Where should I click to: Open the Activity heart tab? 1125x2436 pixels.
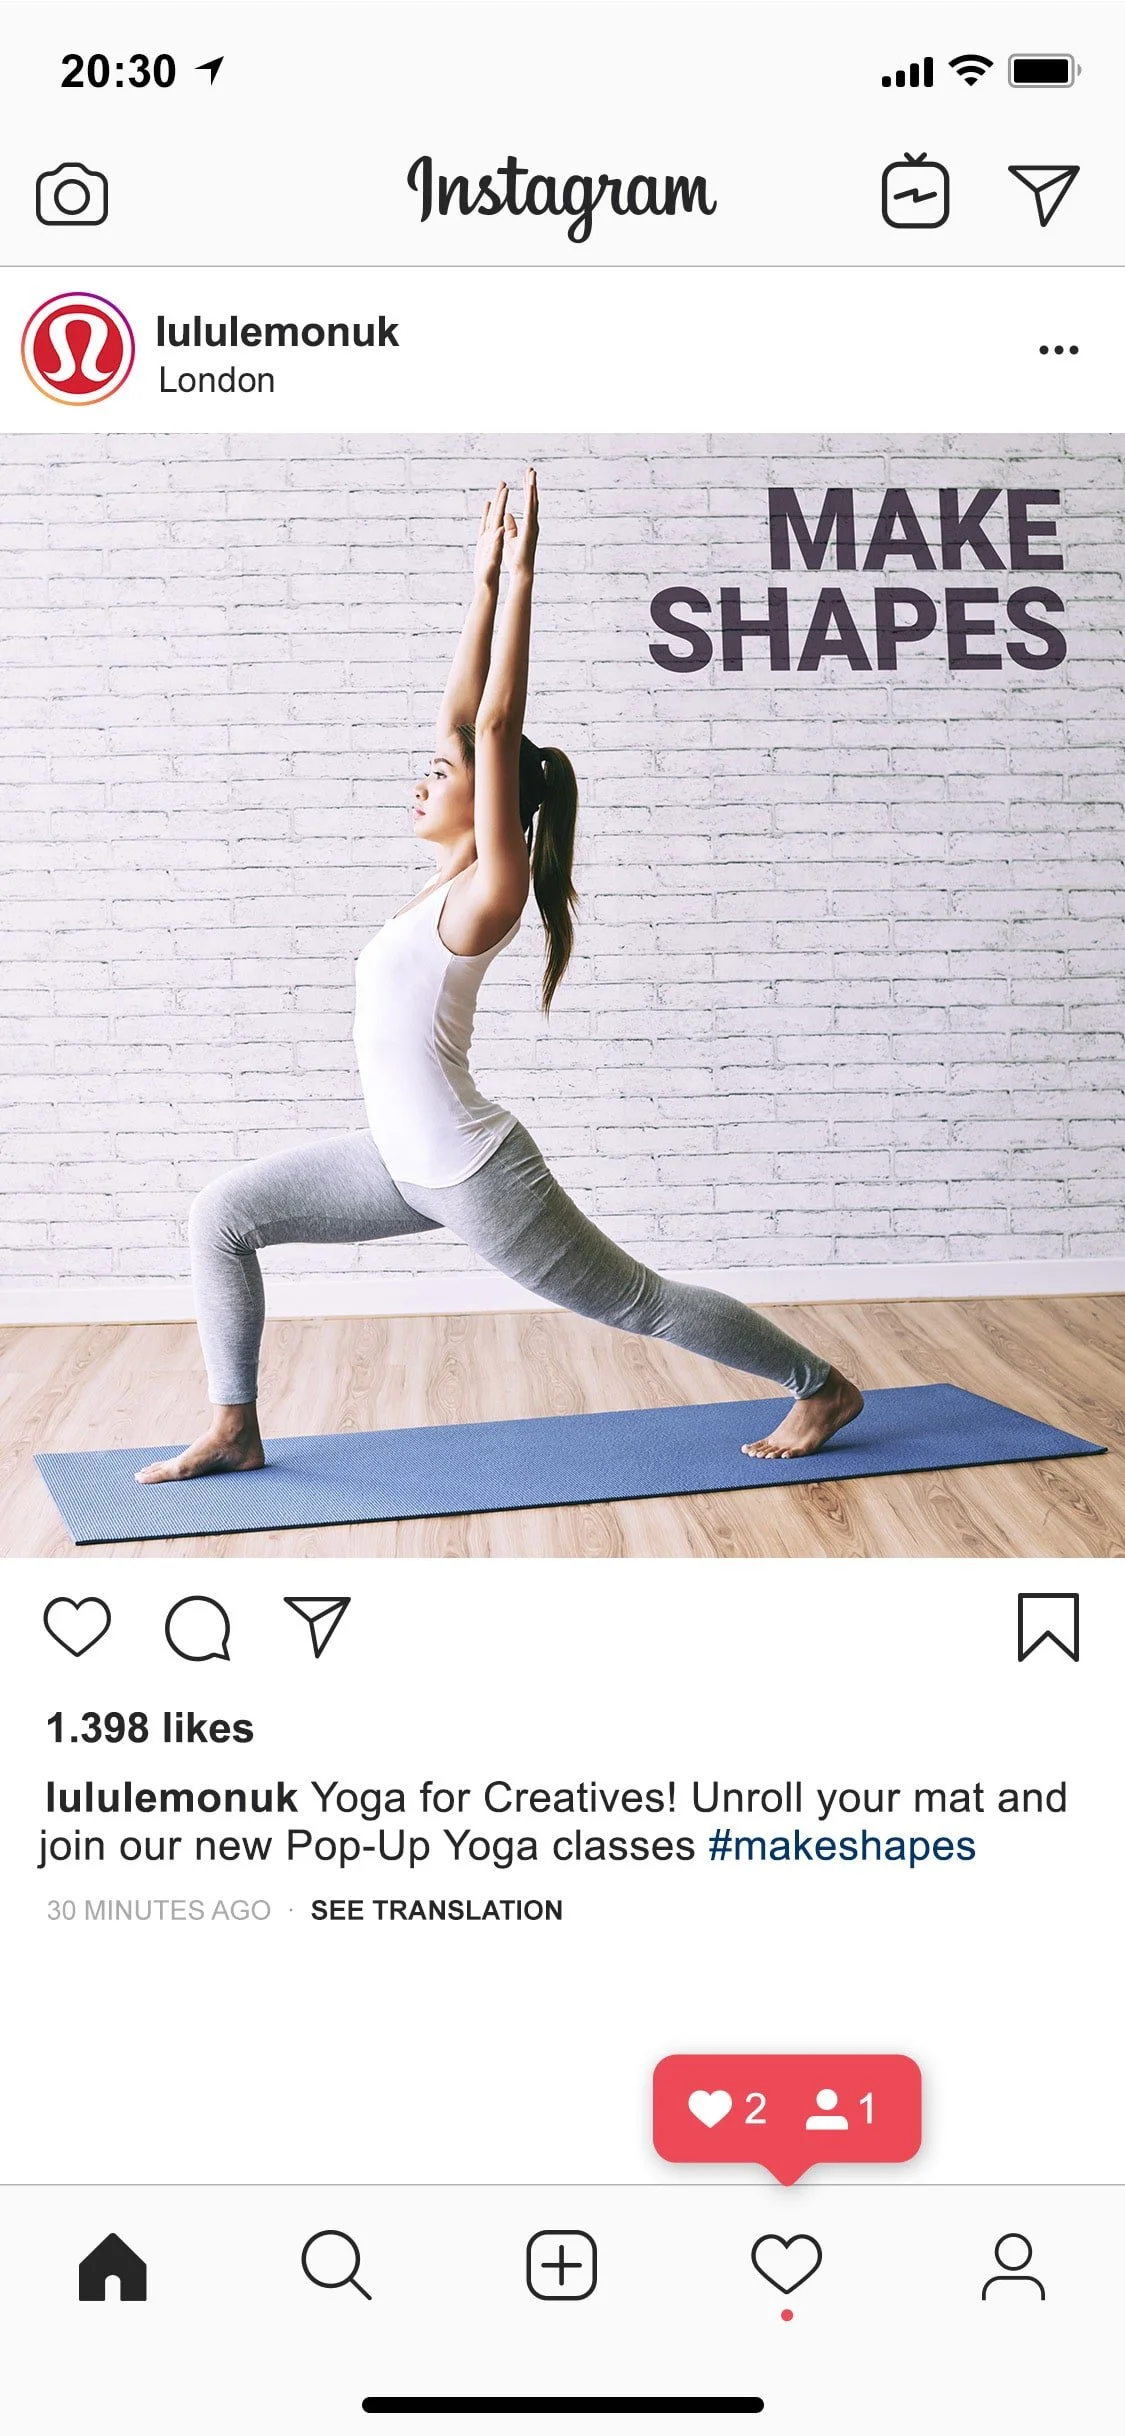click(787, 2264)
